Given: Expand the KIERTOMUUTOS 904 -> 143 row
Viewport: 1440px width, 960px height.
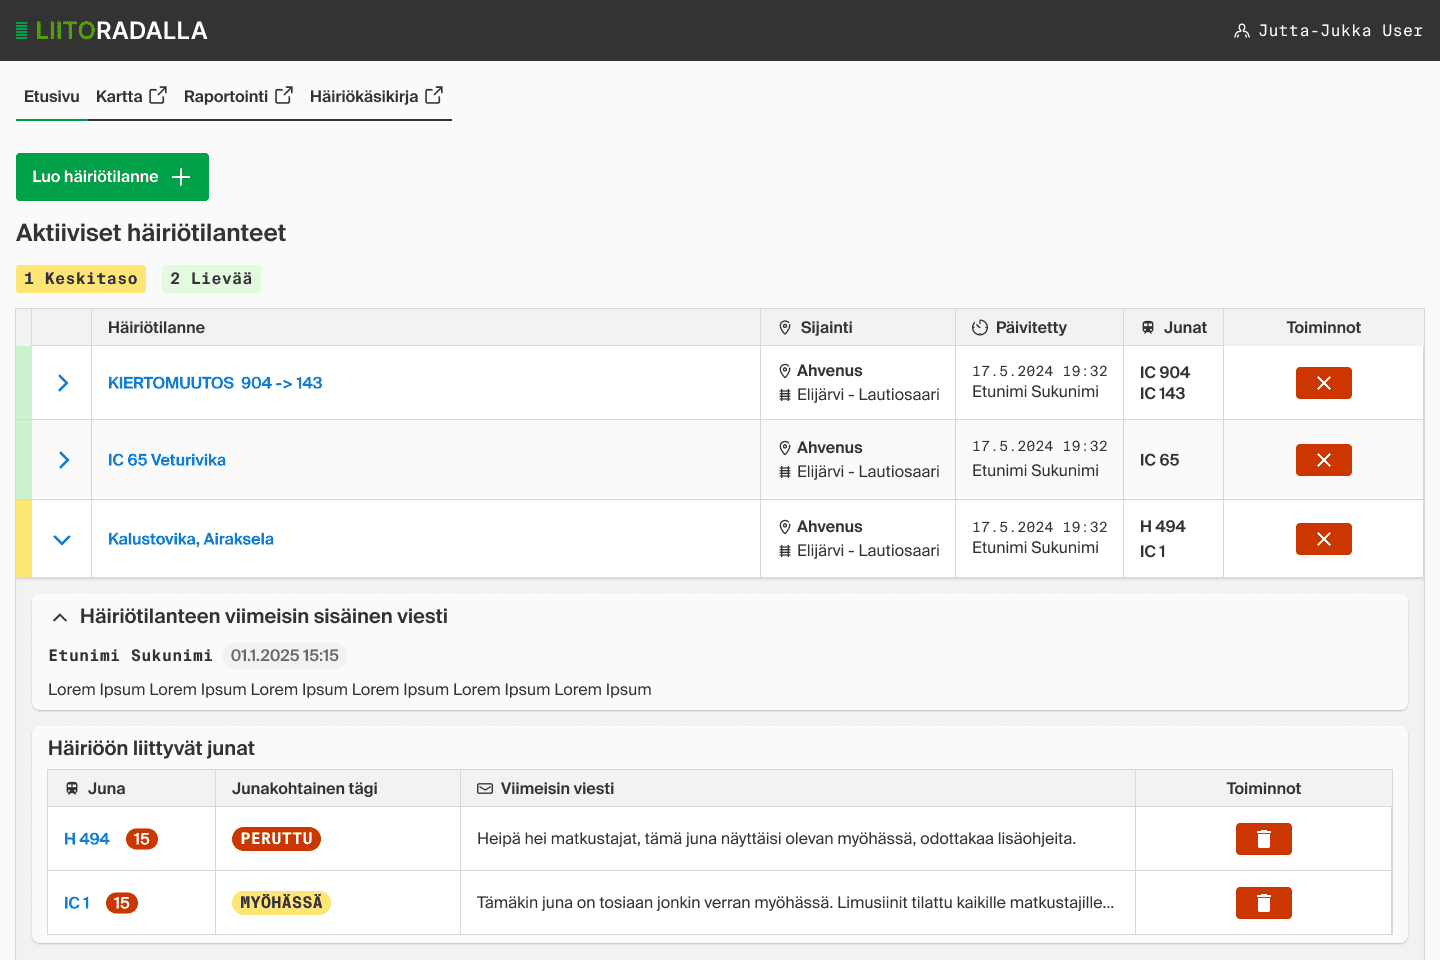Looking at the screenshot, I should [x=63, y=383].
